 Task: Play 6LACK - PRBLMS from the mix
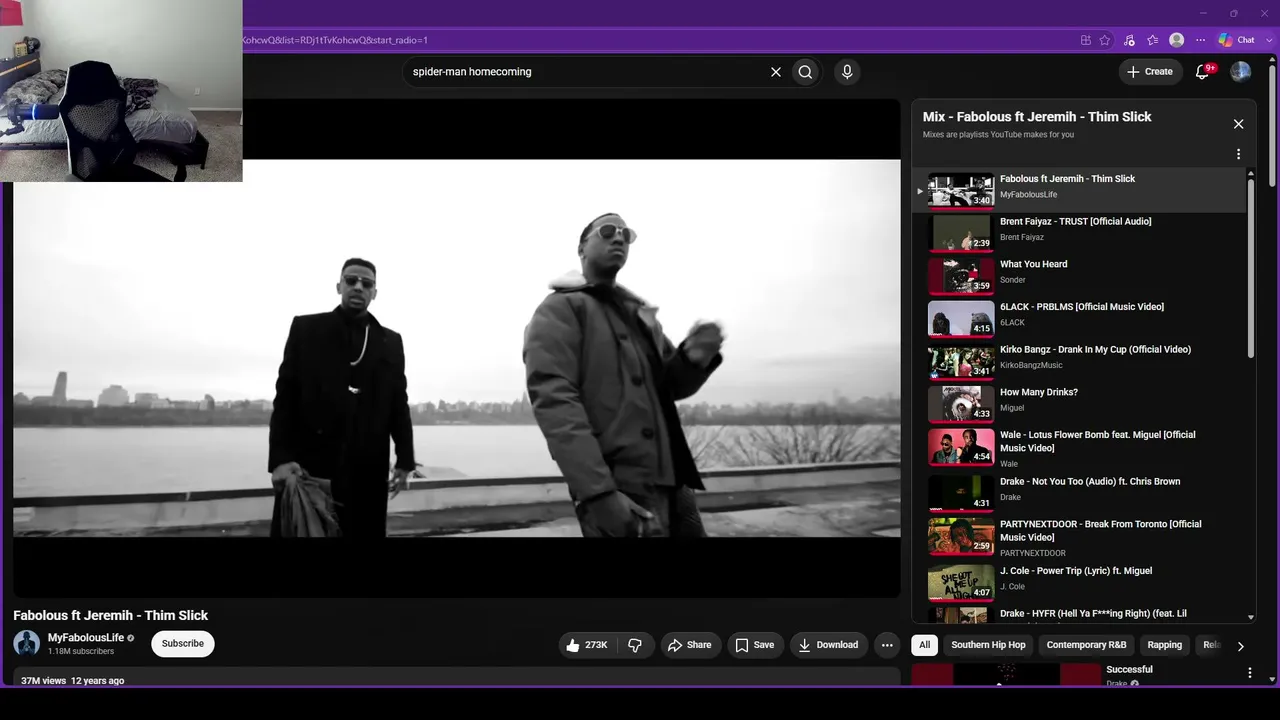tap(1081, 317)
